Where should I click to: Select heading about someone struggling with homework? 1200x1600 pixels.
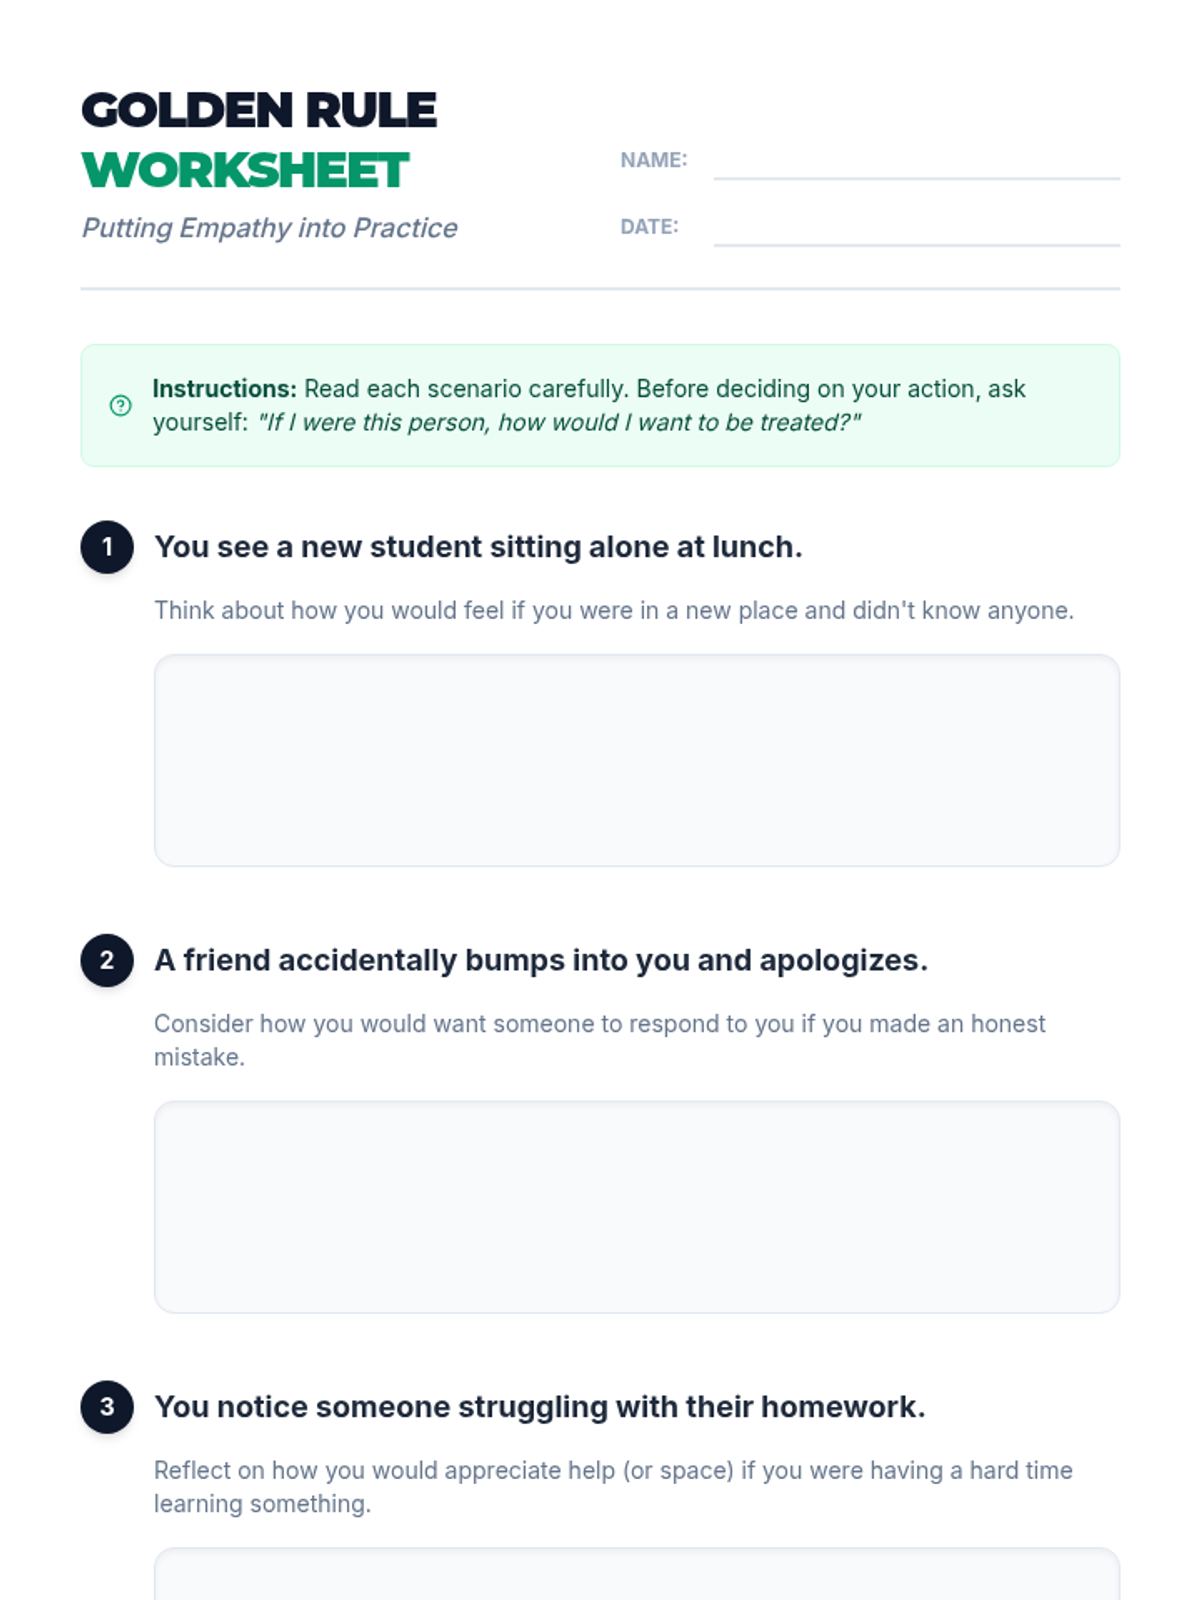[539, 1407]
